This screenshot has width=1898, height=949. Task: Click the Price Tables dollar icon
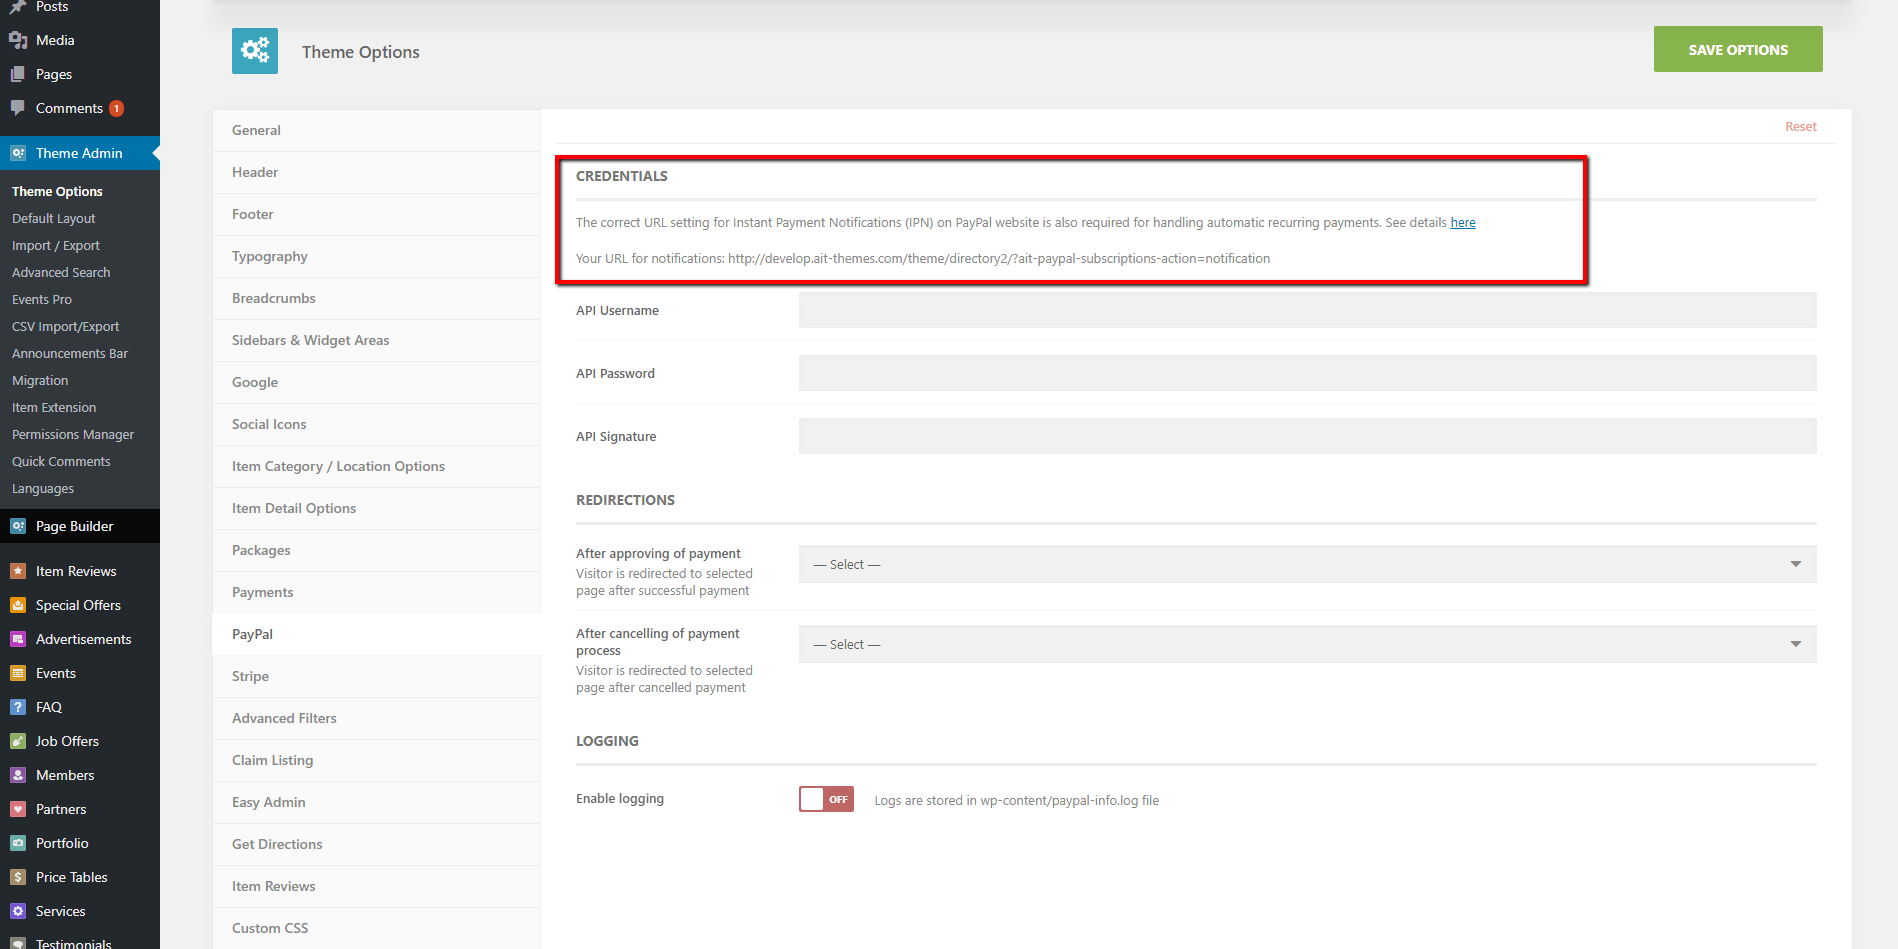[x=18, y=877]
